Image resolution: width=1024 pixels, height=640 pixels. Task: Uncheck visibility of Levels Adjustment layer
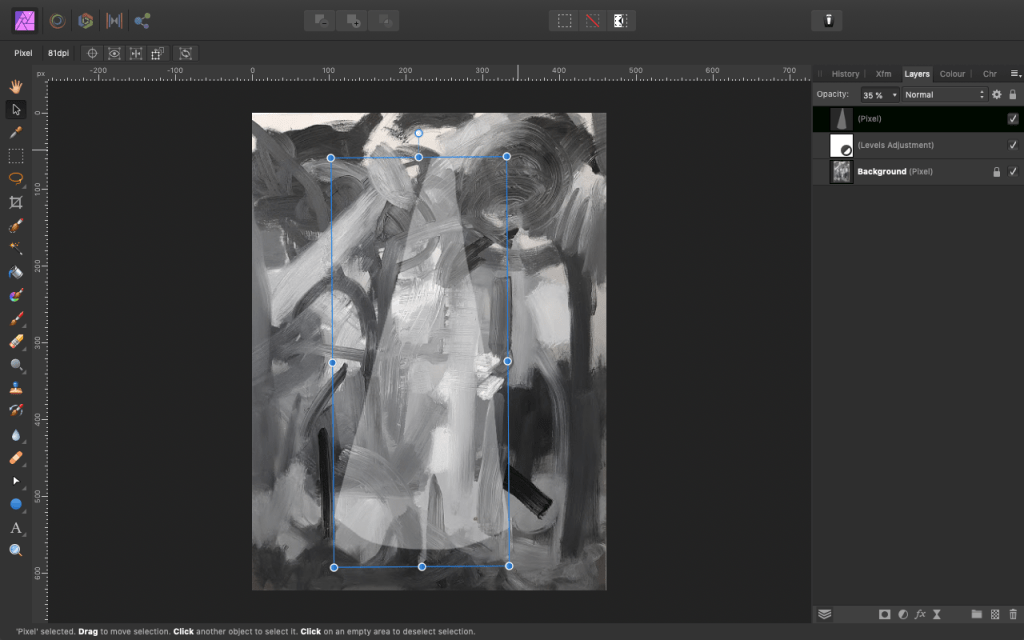(x=1013, y=145)
